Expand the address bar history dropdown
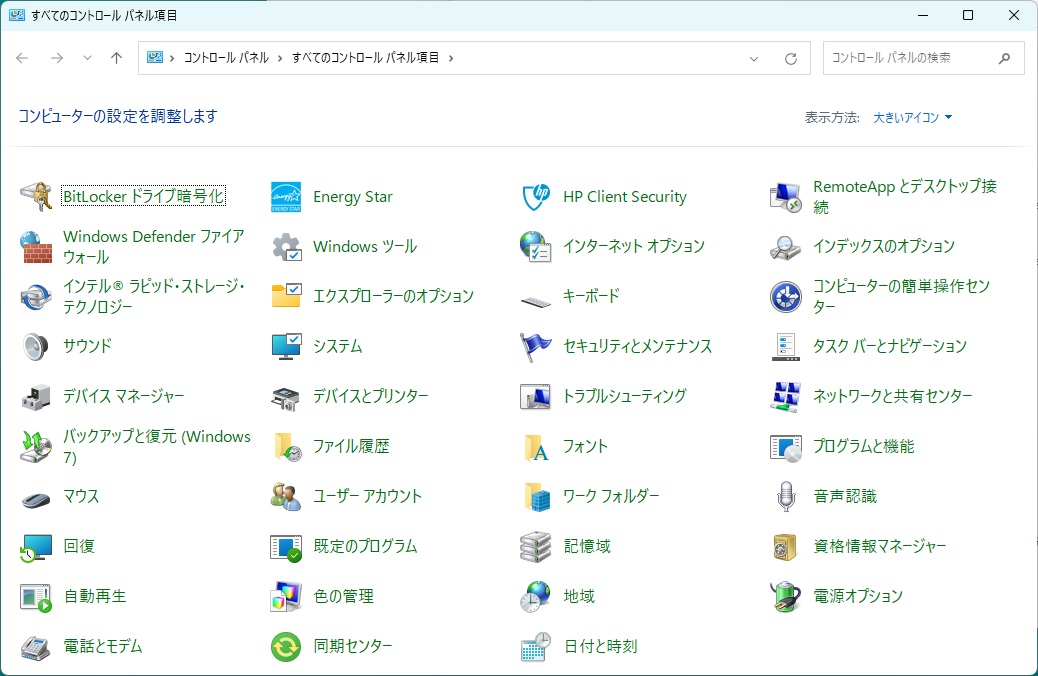This screenshot has width=1038, height=676. [753, 58]
